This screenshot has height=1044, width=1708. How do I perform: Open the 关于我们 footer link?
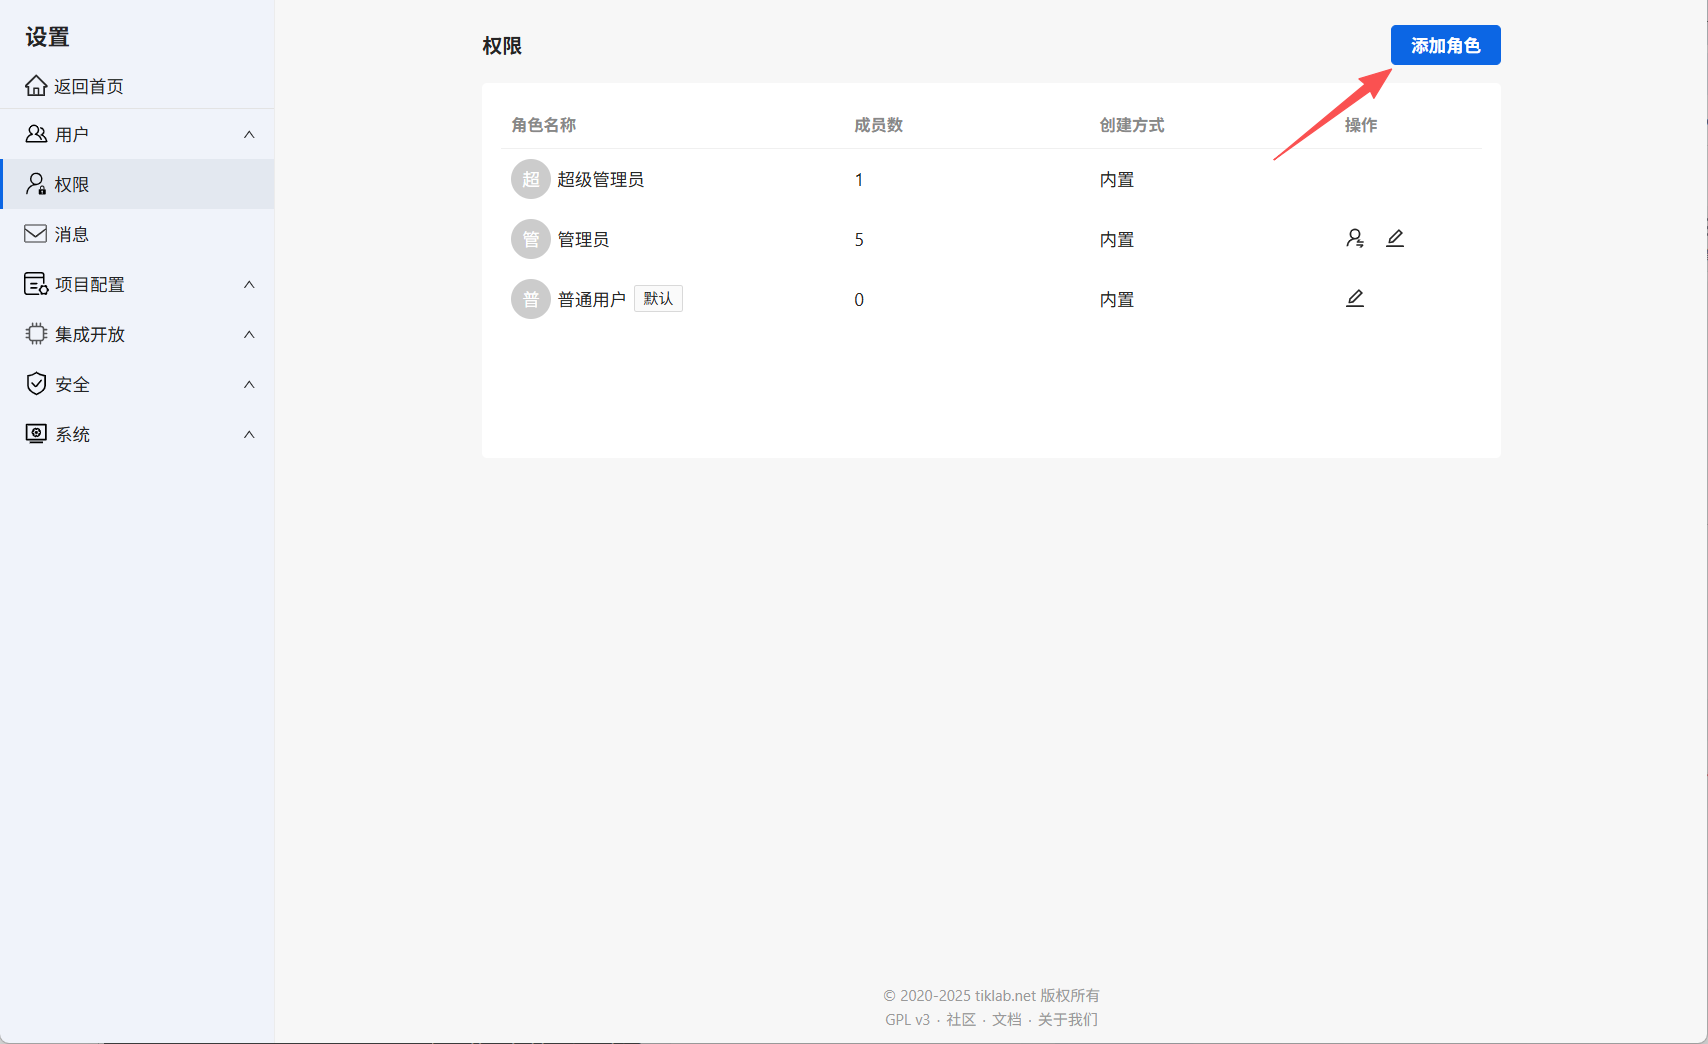point(1068,1019)
